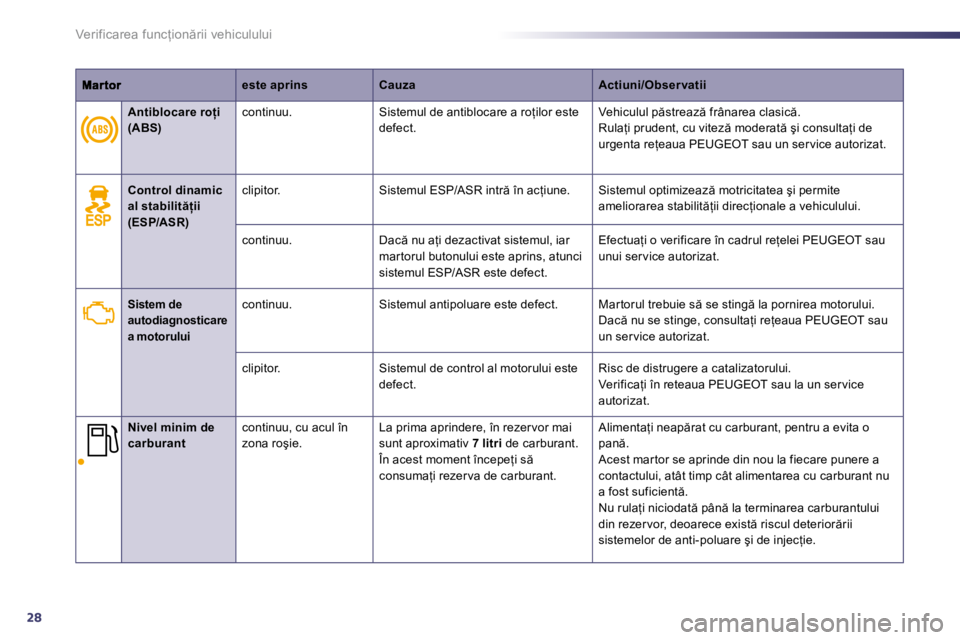Click the 'Nivel minim de carburant' label
Screen dimensions: 960x640
[171, 435]
